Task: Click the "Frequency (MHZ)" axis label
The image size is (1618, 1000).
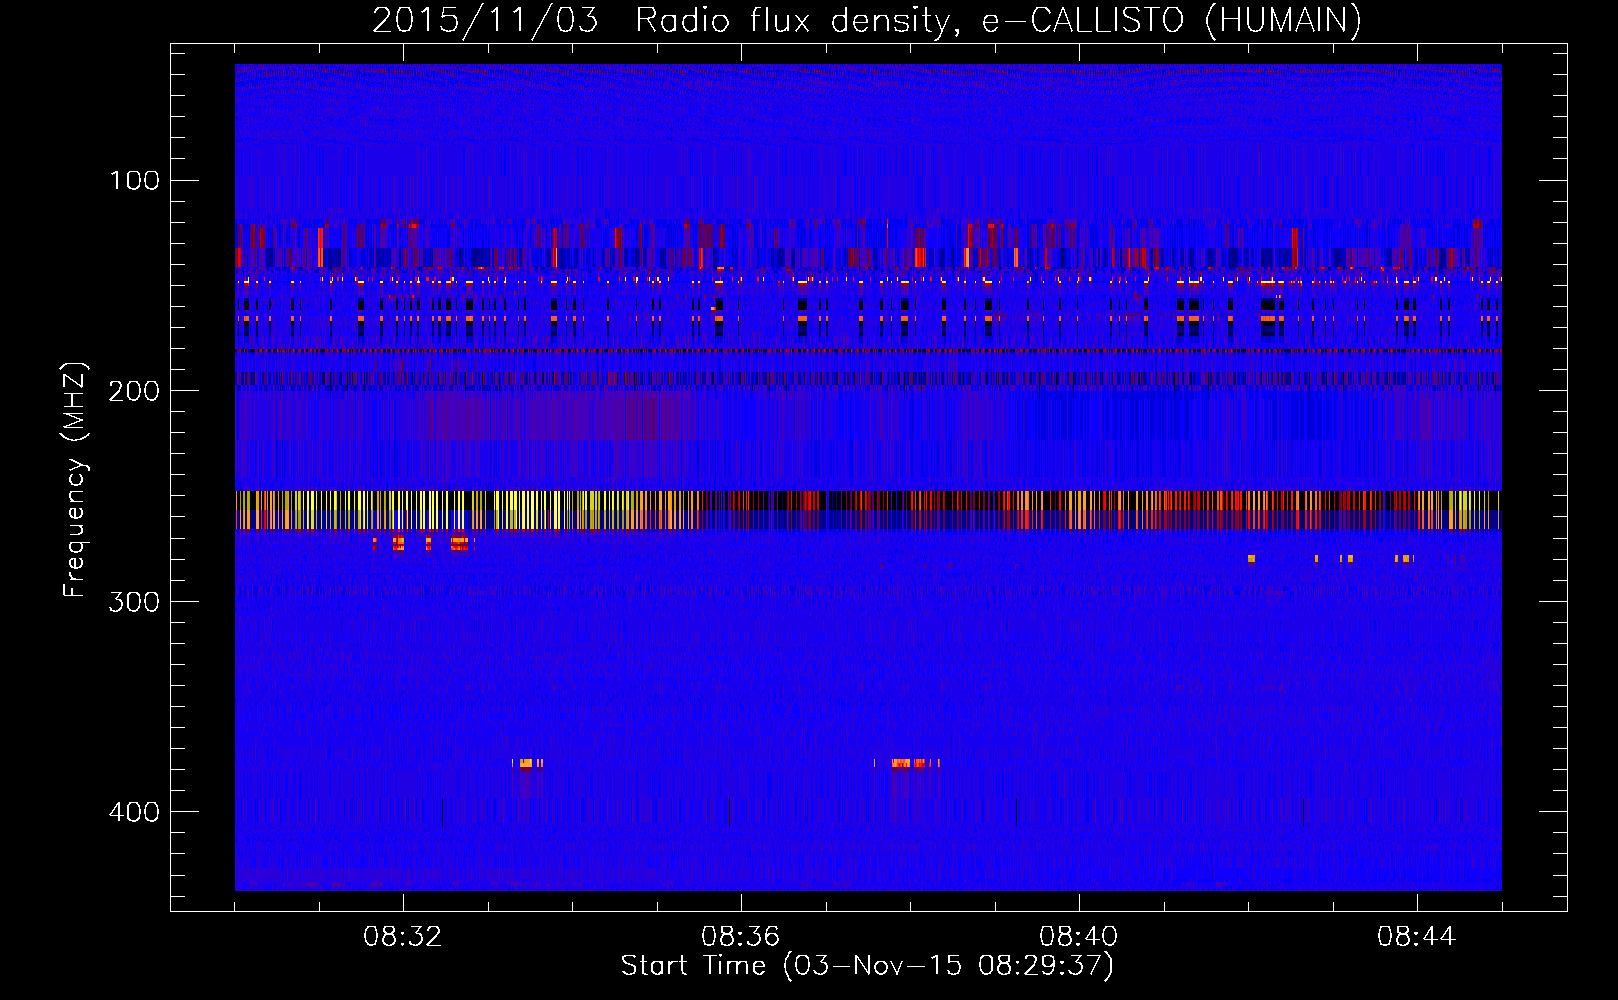Action: tap(75, 480)
